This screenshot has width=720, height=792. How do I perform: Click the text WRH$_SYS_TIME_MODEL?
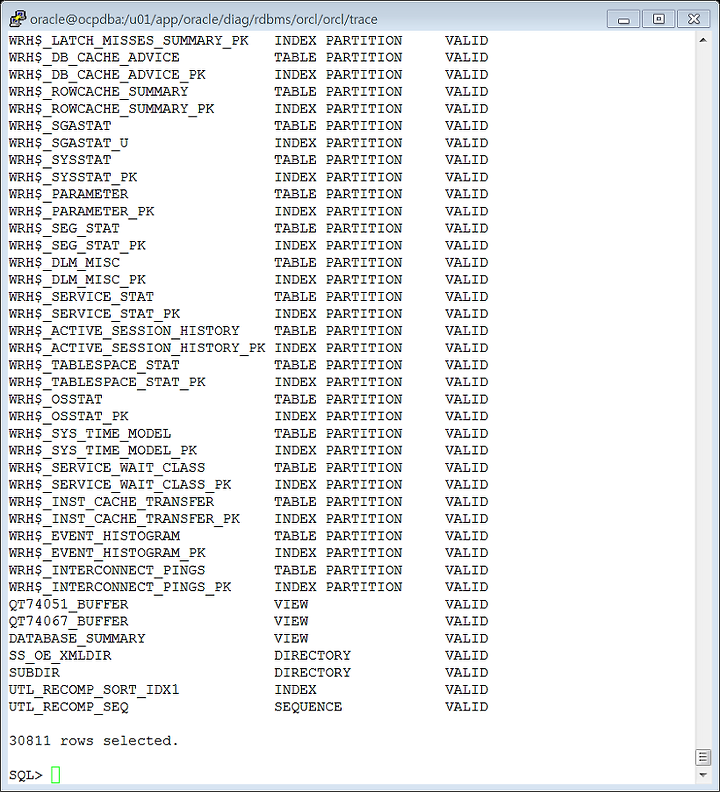pyautogui.click(x=90, y=434)
